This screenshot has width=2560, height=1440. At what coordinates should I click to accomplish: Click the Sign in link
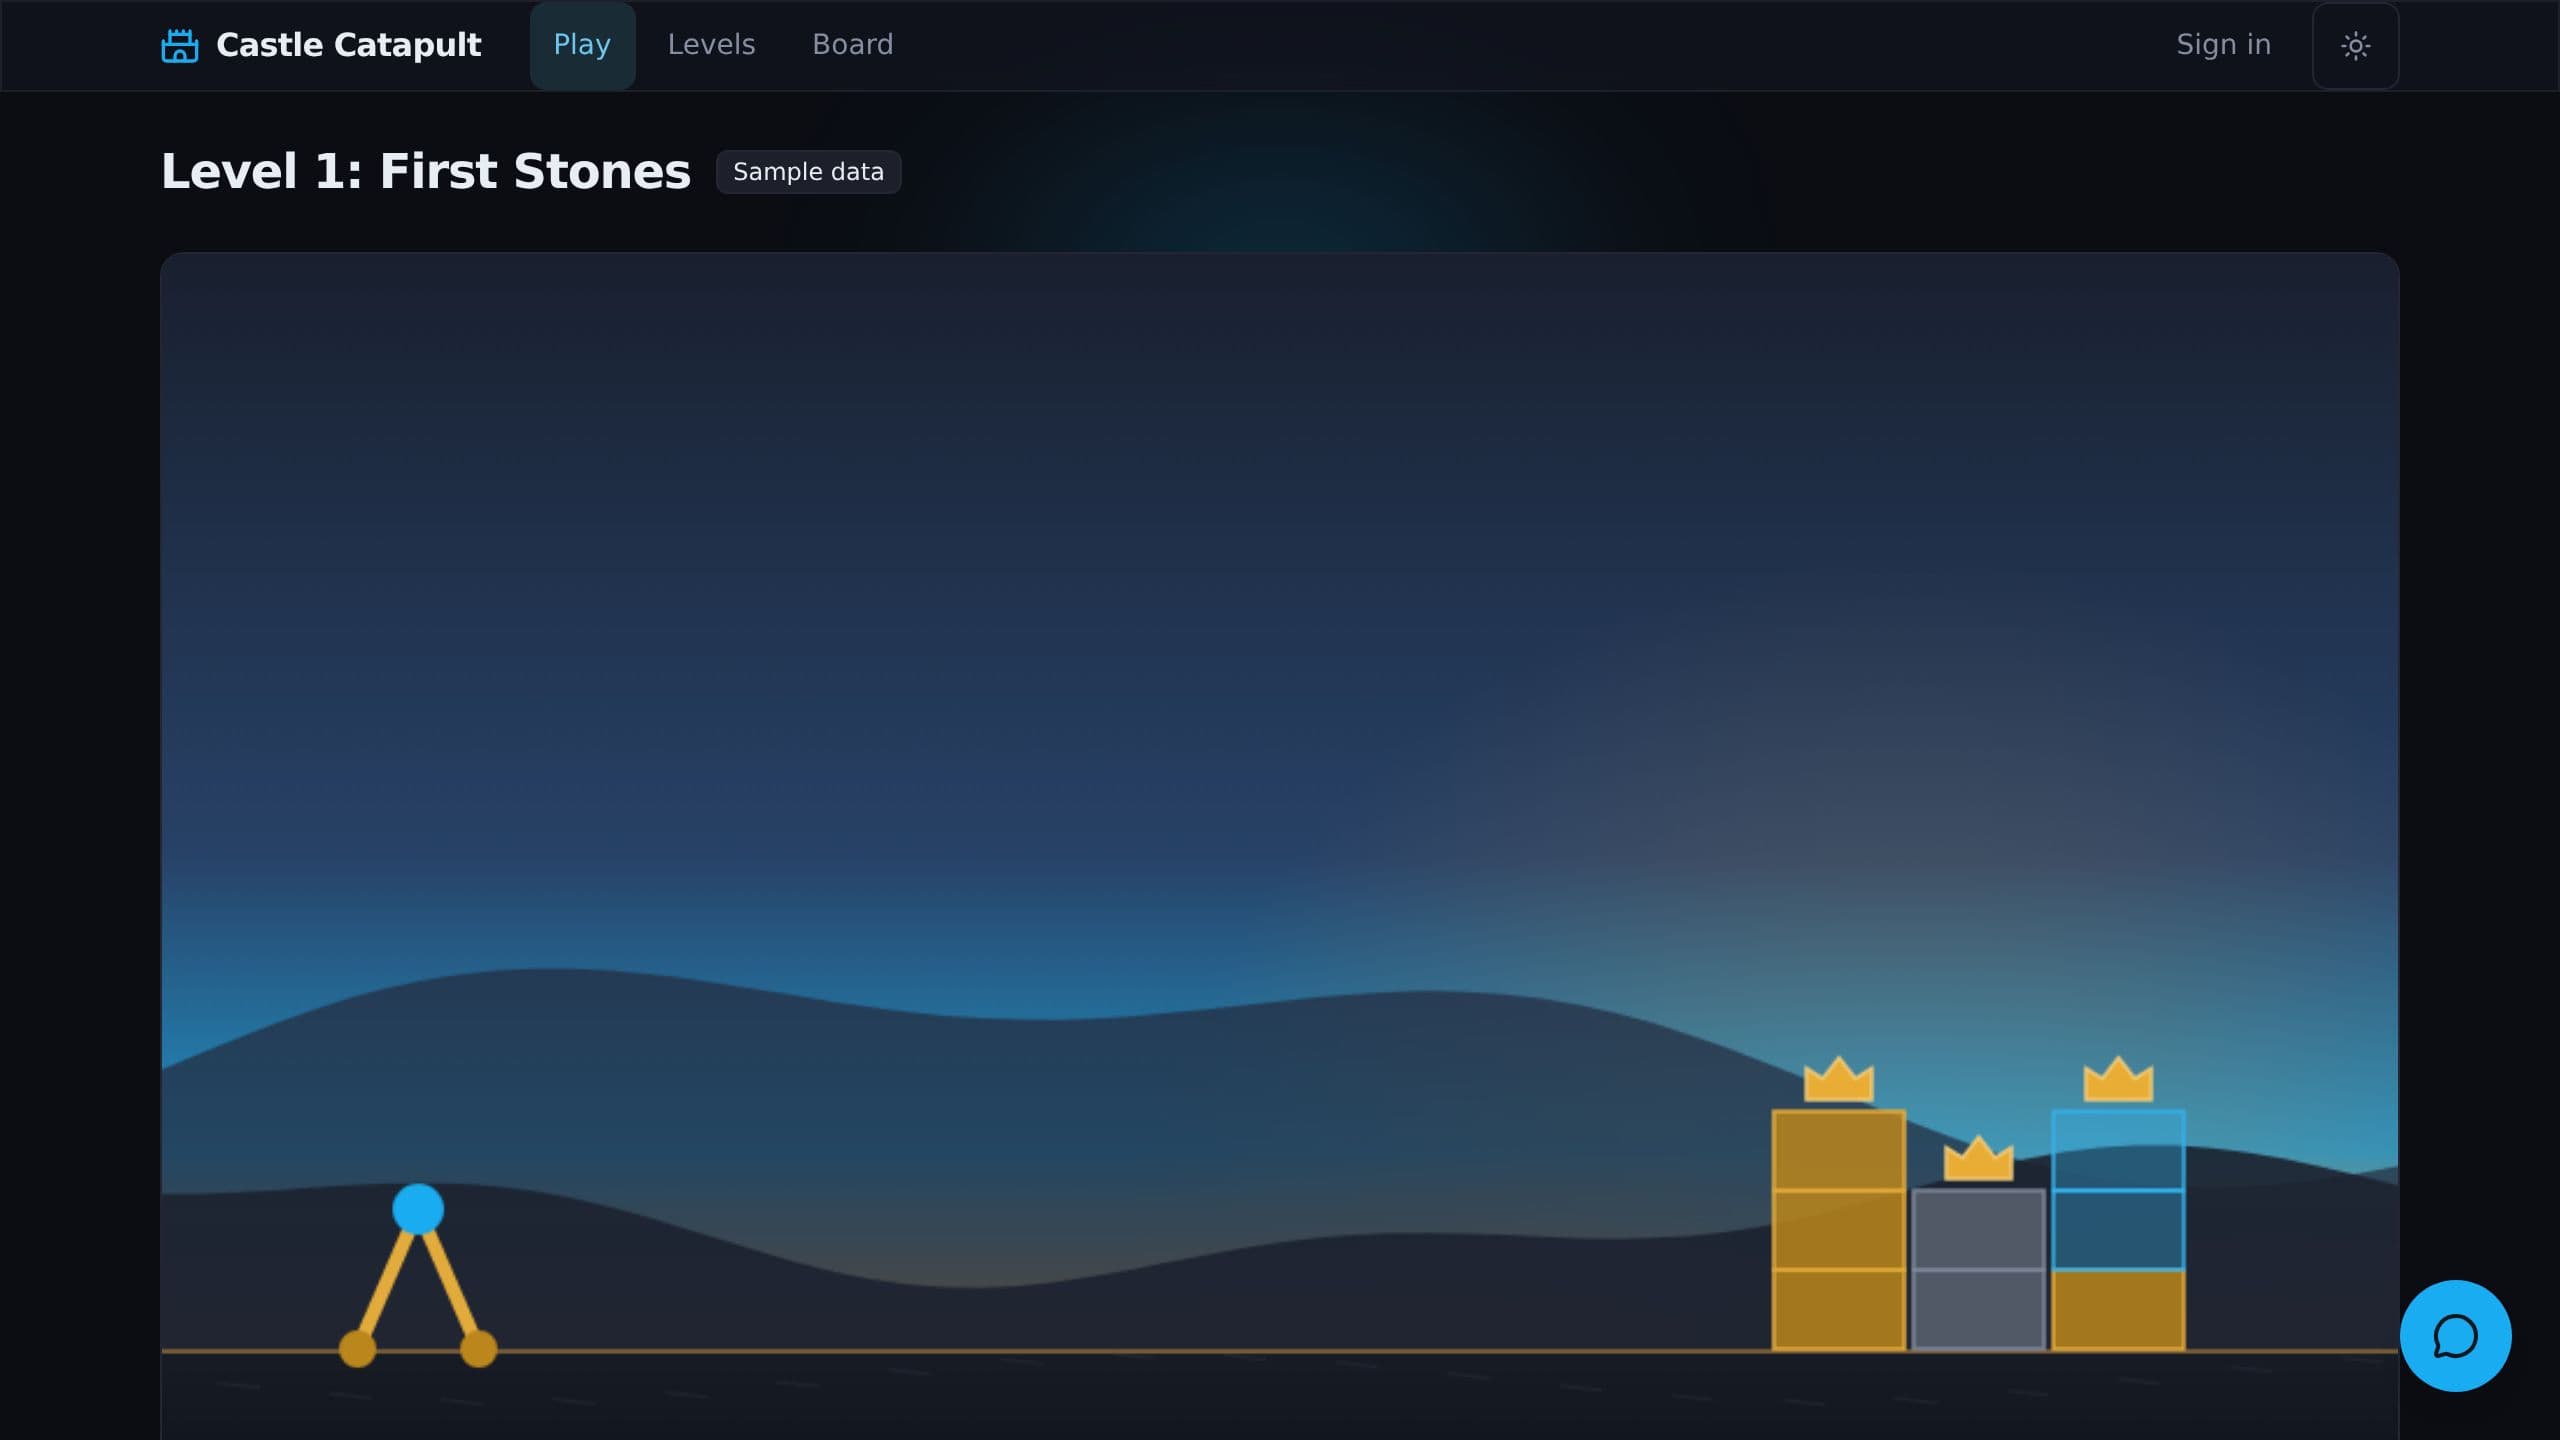[2223, 45]
